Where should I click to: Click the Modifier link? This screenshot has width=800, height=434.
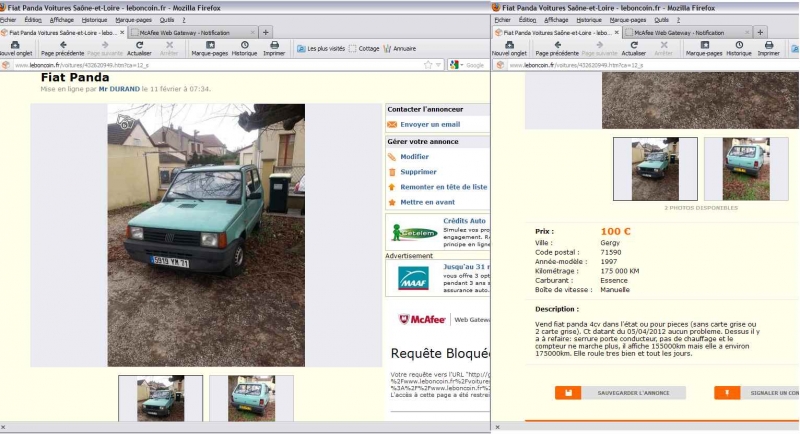click(x=414, y=157)
